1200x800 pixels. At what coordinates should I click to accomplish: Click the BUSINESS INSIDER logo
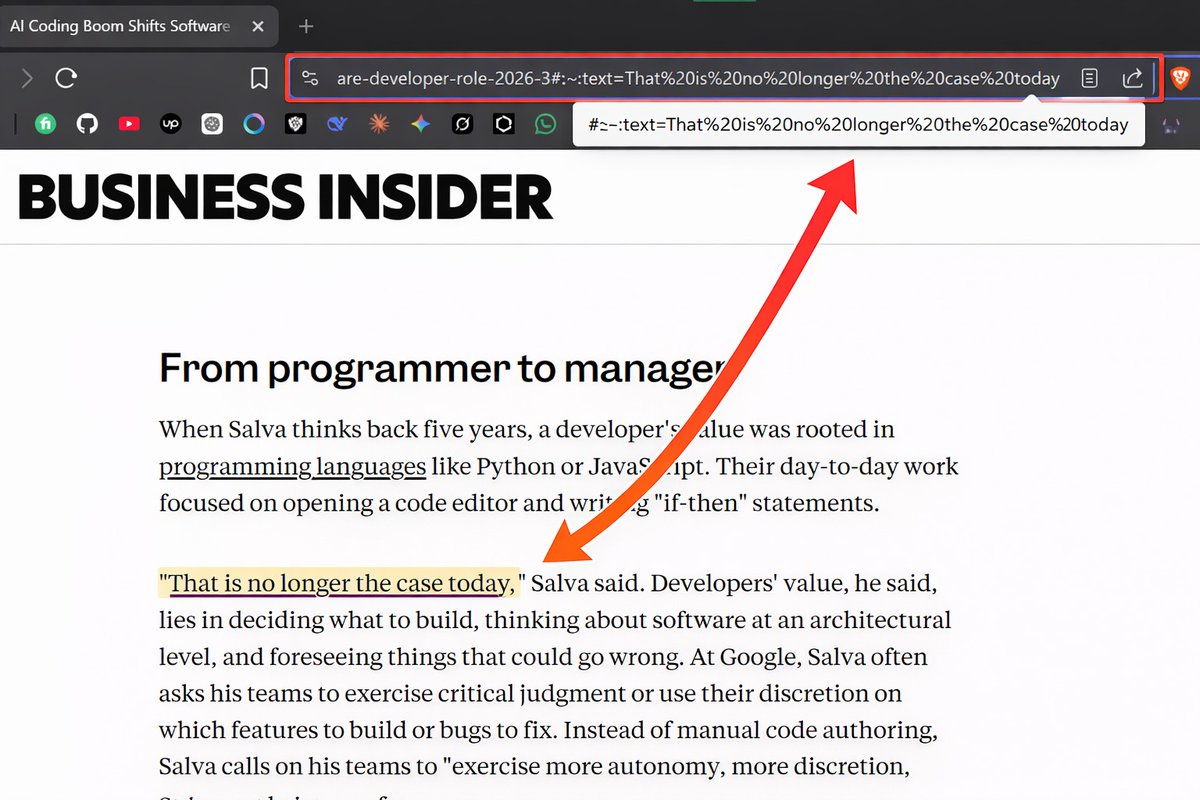coord(285,197)
